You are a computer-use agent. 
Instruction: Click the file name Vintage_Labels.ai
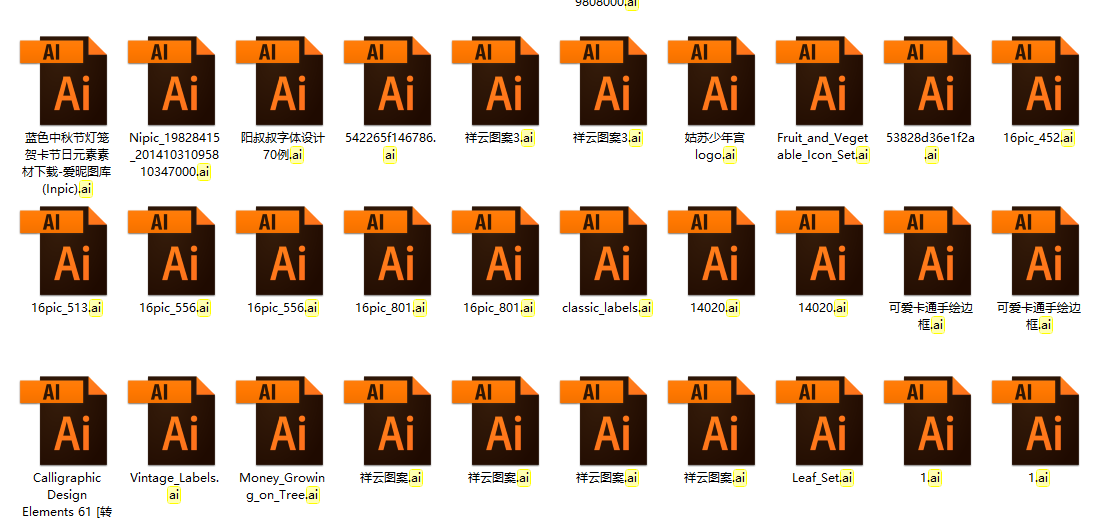[x=175, y=486]
